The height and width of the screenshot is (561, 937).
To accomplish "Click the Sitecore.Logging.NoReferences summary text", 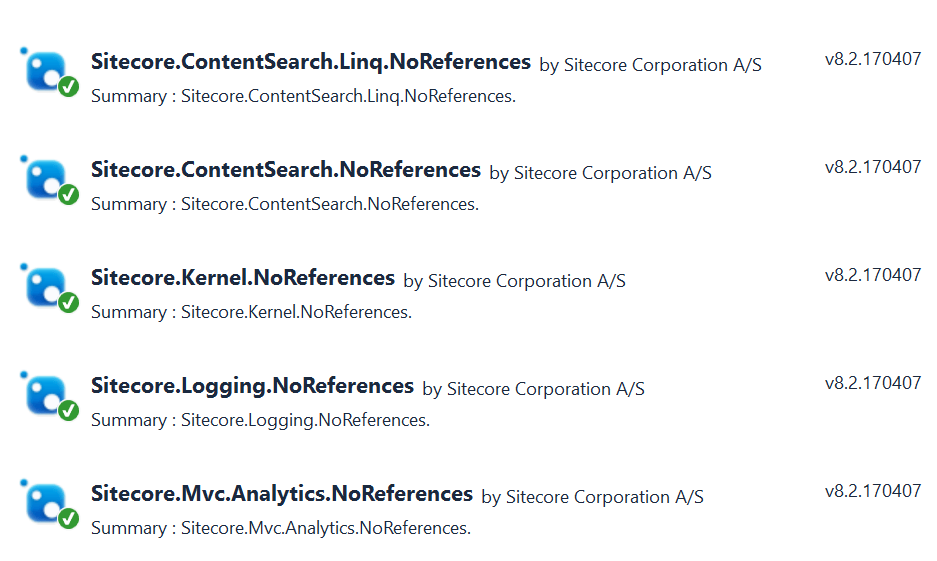I will (x=260, y=420).
